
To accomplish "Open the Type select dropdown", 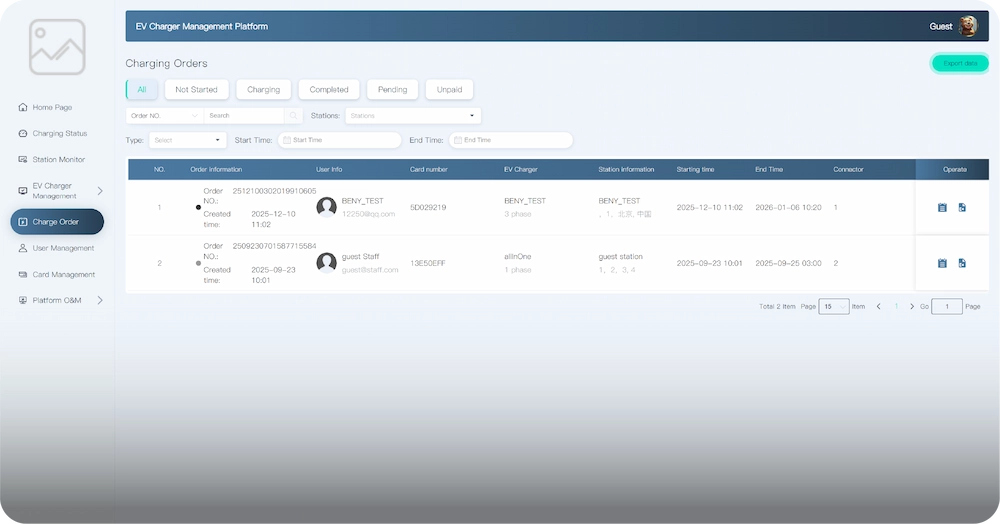I will (x=188, y=140).
